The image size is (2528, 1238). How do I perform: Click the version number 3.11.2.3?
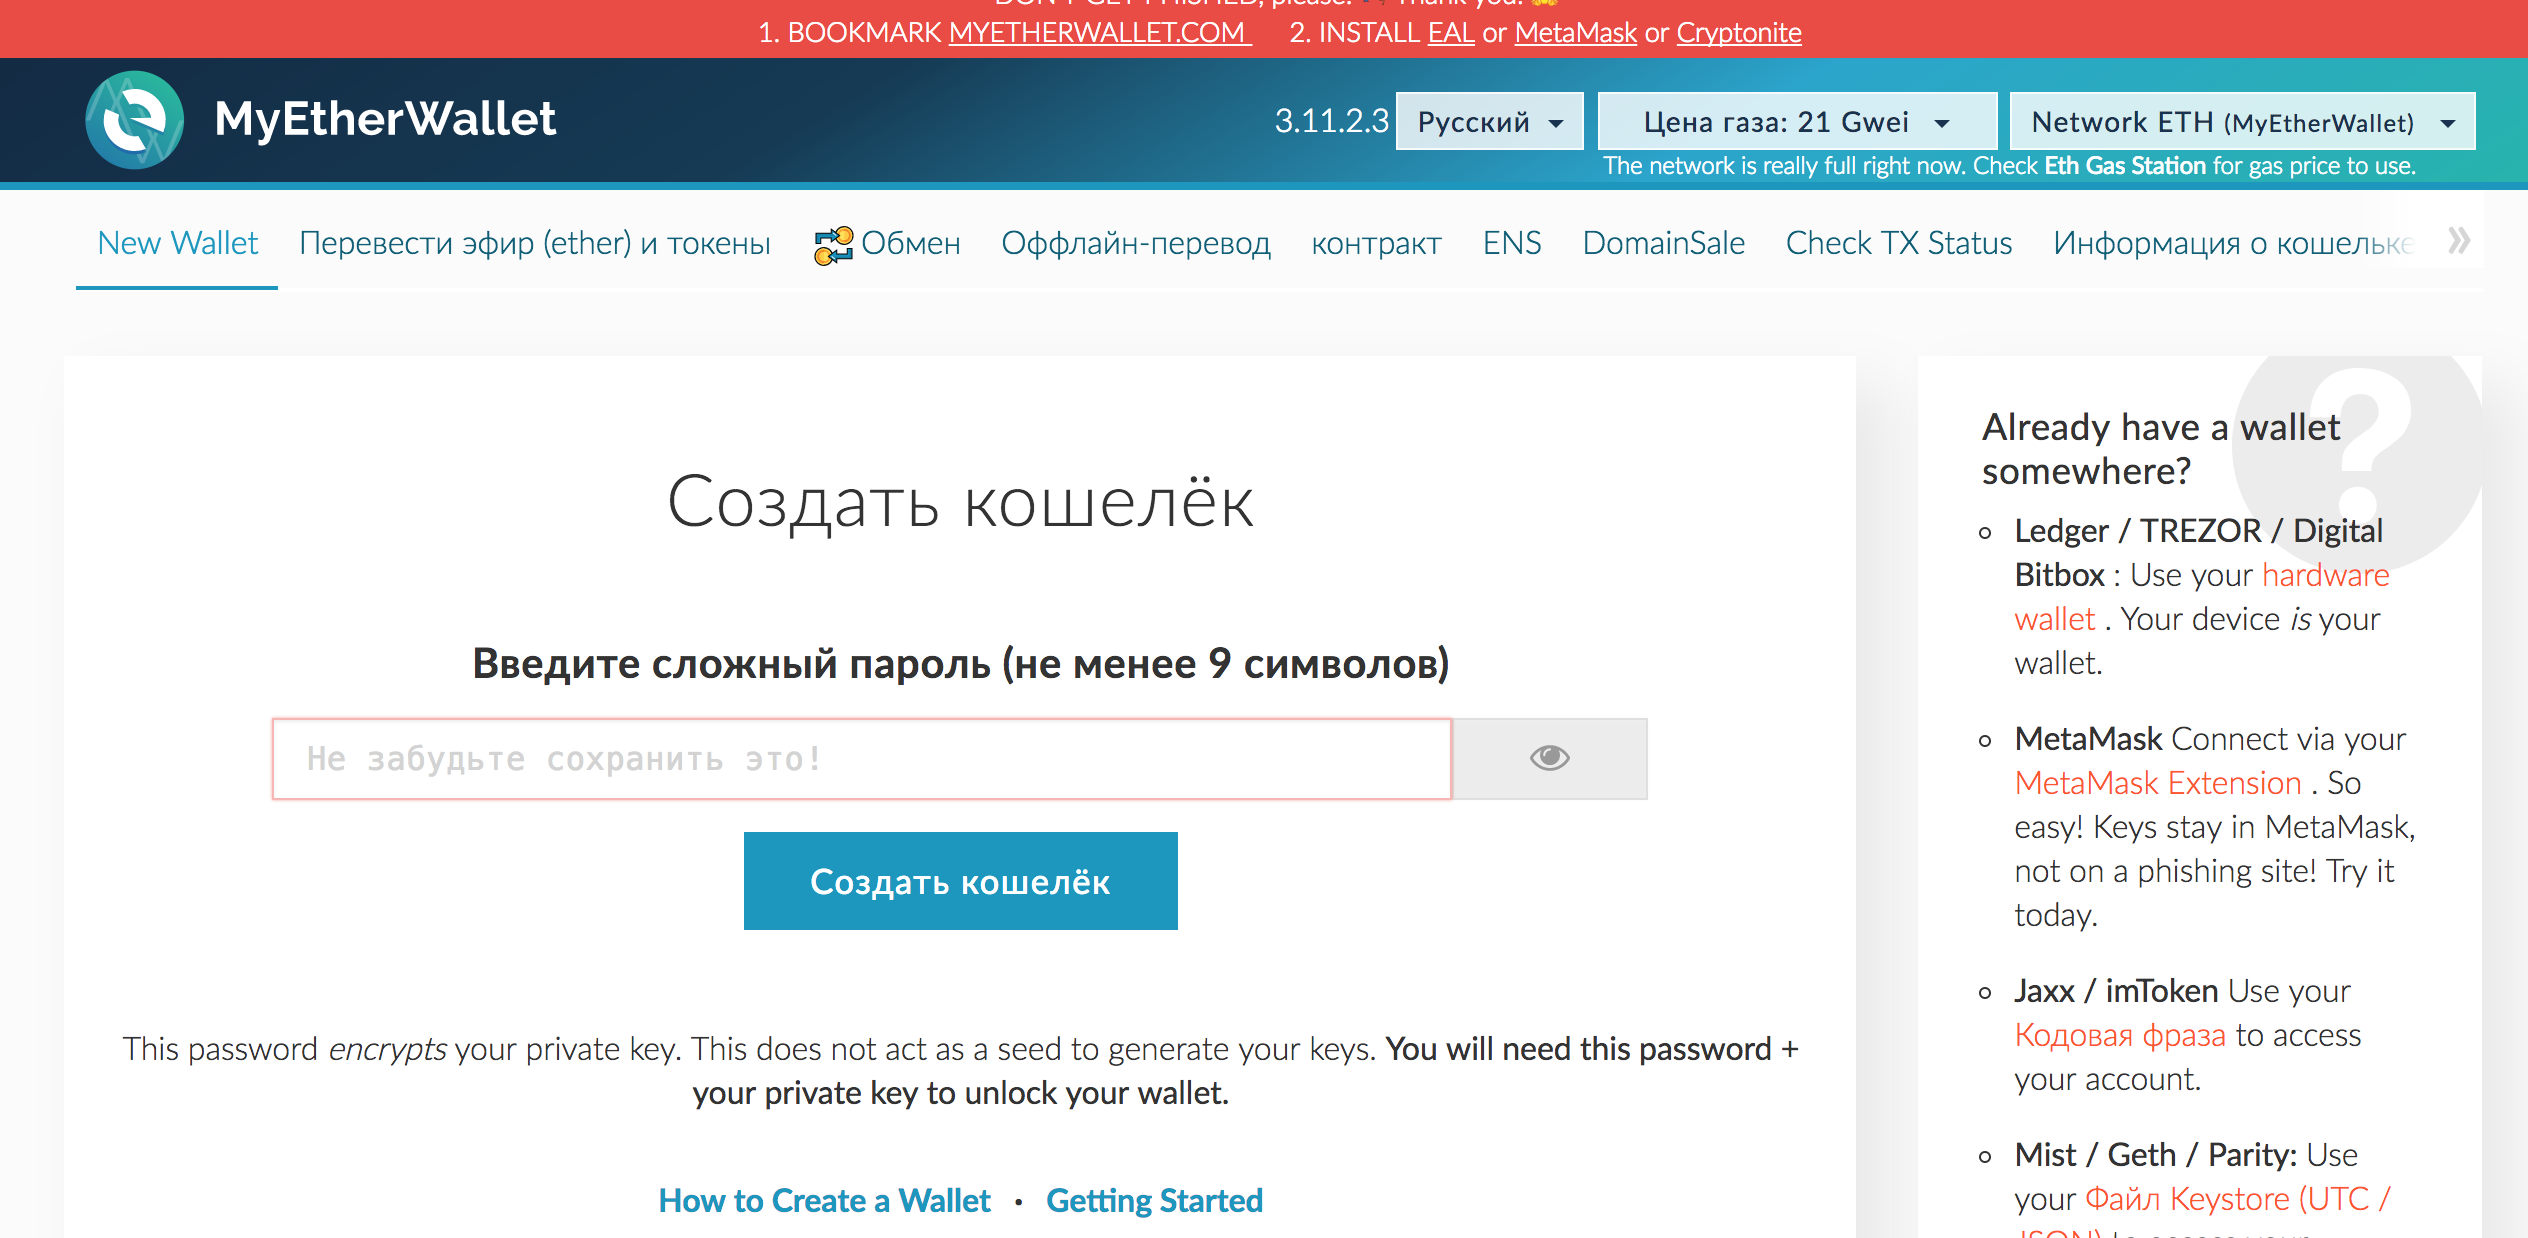1331,121
